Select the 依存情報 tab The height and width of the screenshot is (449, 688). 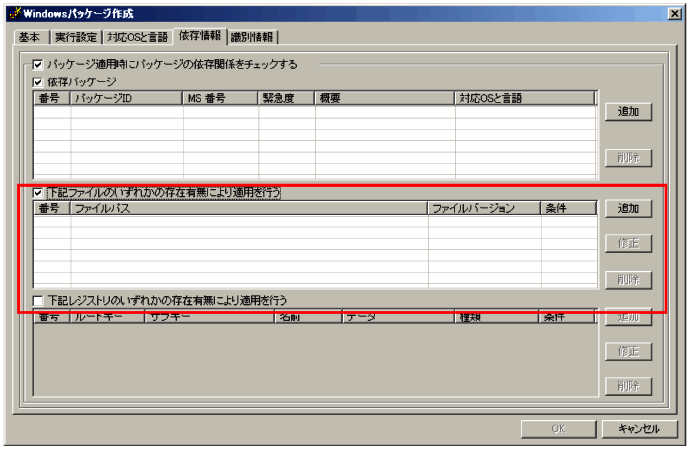point(200,36)
